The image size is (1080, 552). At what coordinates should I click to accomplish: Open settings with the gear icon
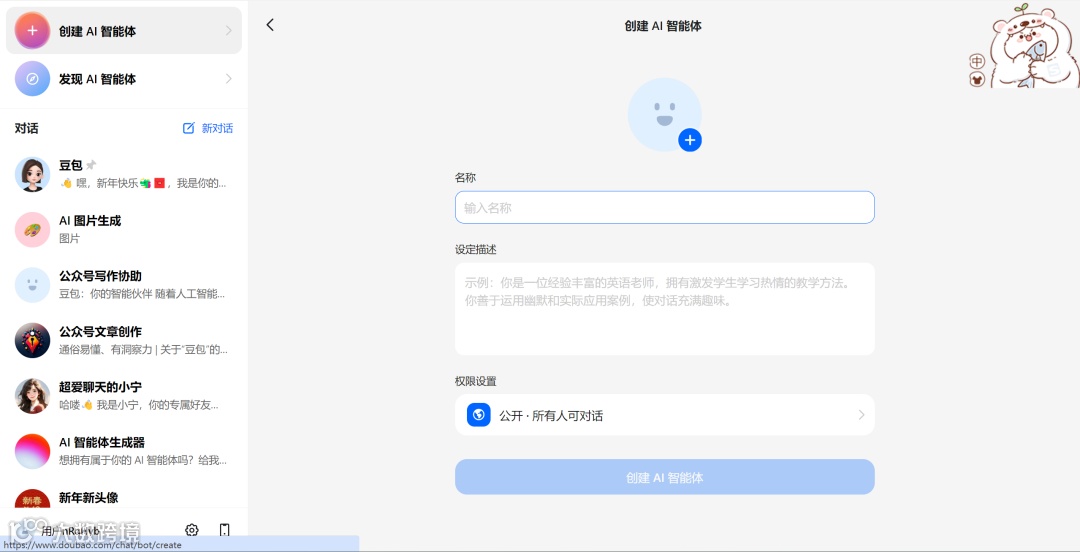point(191,530)
